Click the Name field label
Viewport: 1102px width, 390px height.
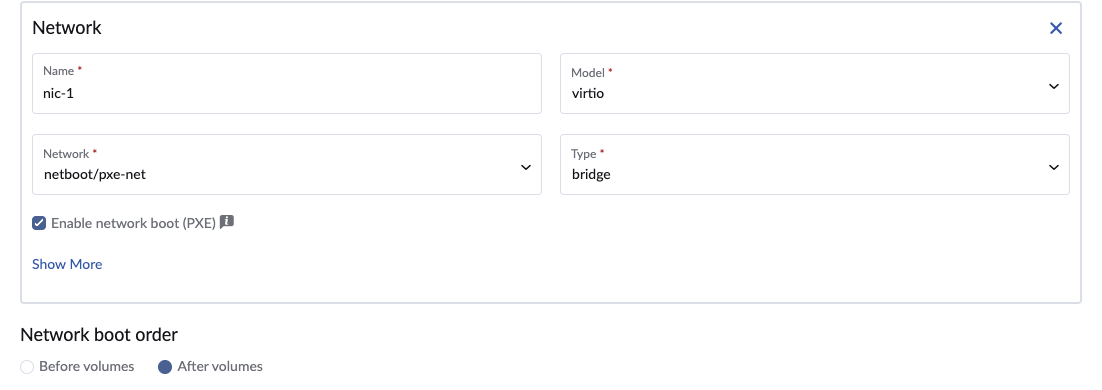pos(58,71)
